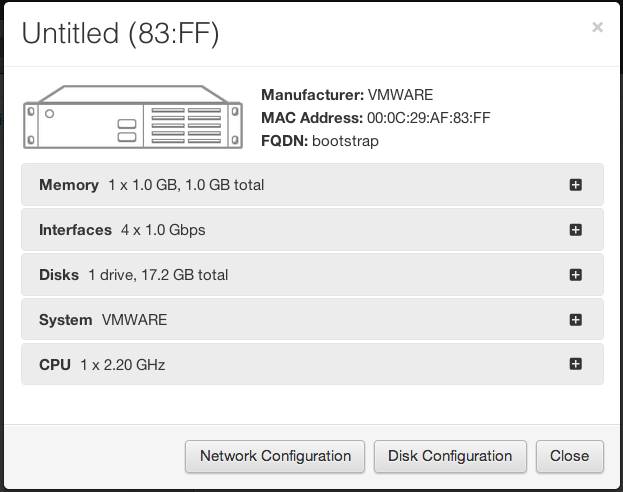Expand Interfaces details with its plus icon
The width and height of the screenshot is (623, 492).
click(576, 230)
